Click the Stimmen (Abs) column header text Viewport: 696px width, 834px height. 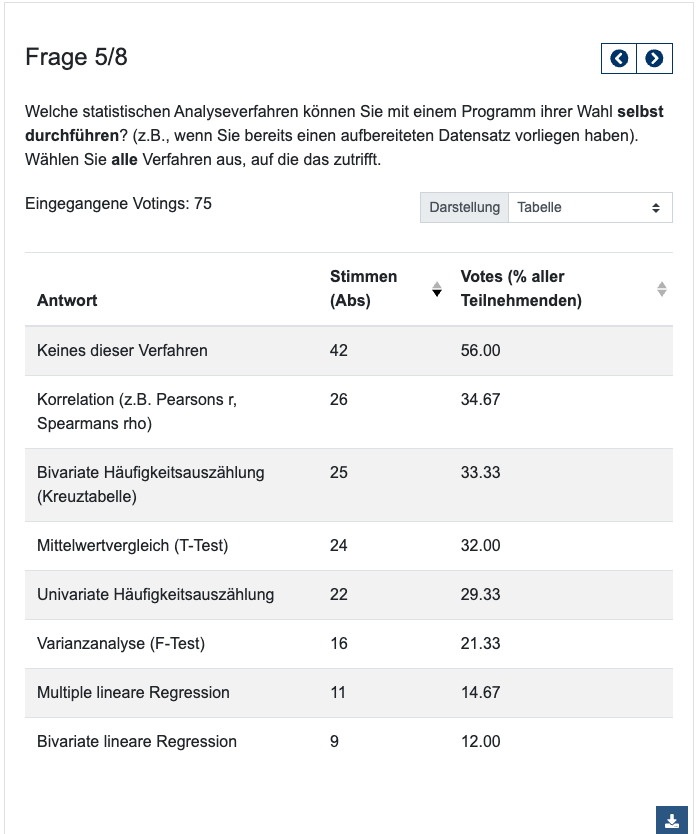pos(363,288)
